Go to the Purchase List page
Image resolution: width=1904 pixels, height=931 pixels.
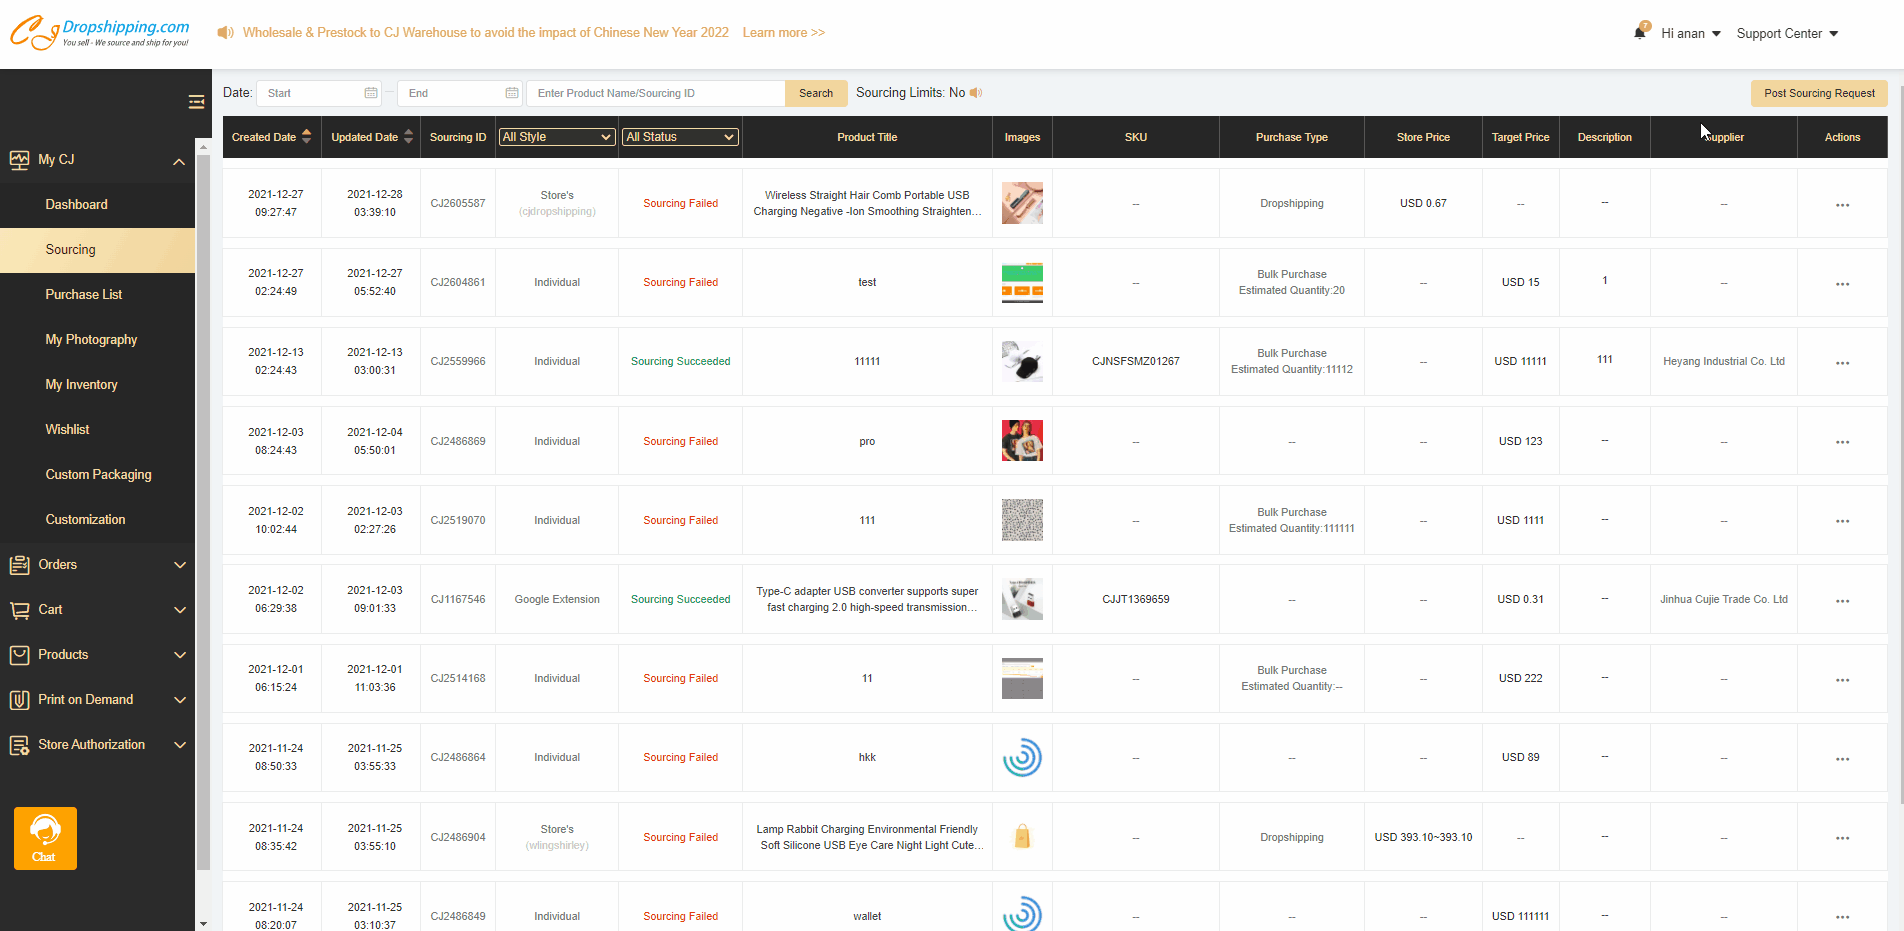point(84,294)
